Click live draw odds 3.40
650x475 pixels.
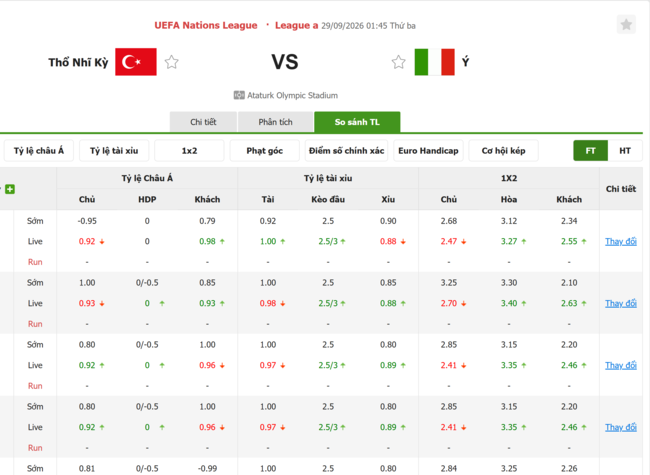(x=509, y=303)
